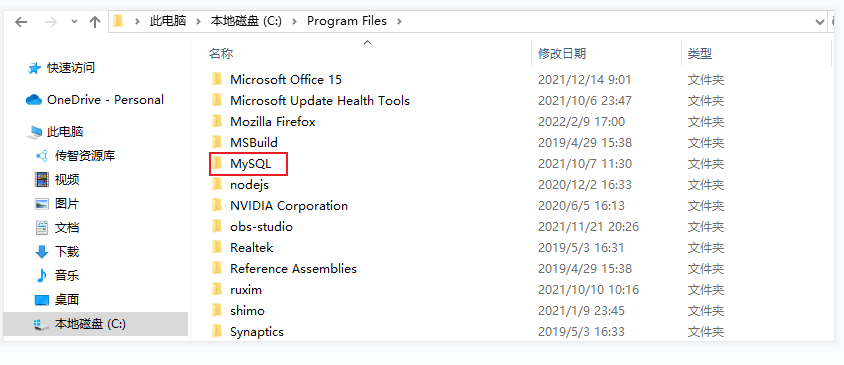Screen dimensions: 844x365
Task: Open 音乐 note icon in sidebar
Action: [x=41, y=275]
